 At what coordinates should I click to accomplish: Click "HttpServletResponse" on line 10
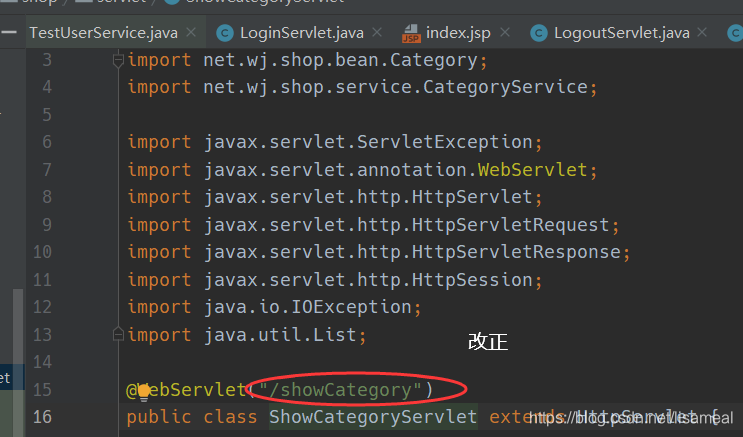pyautogui.click(x=516, y=252)
